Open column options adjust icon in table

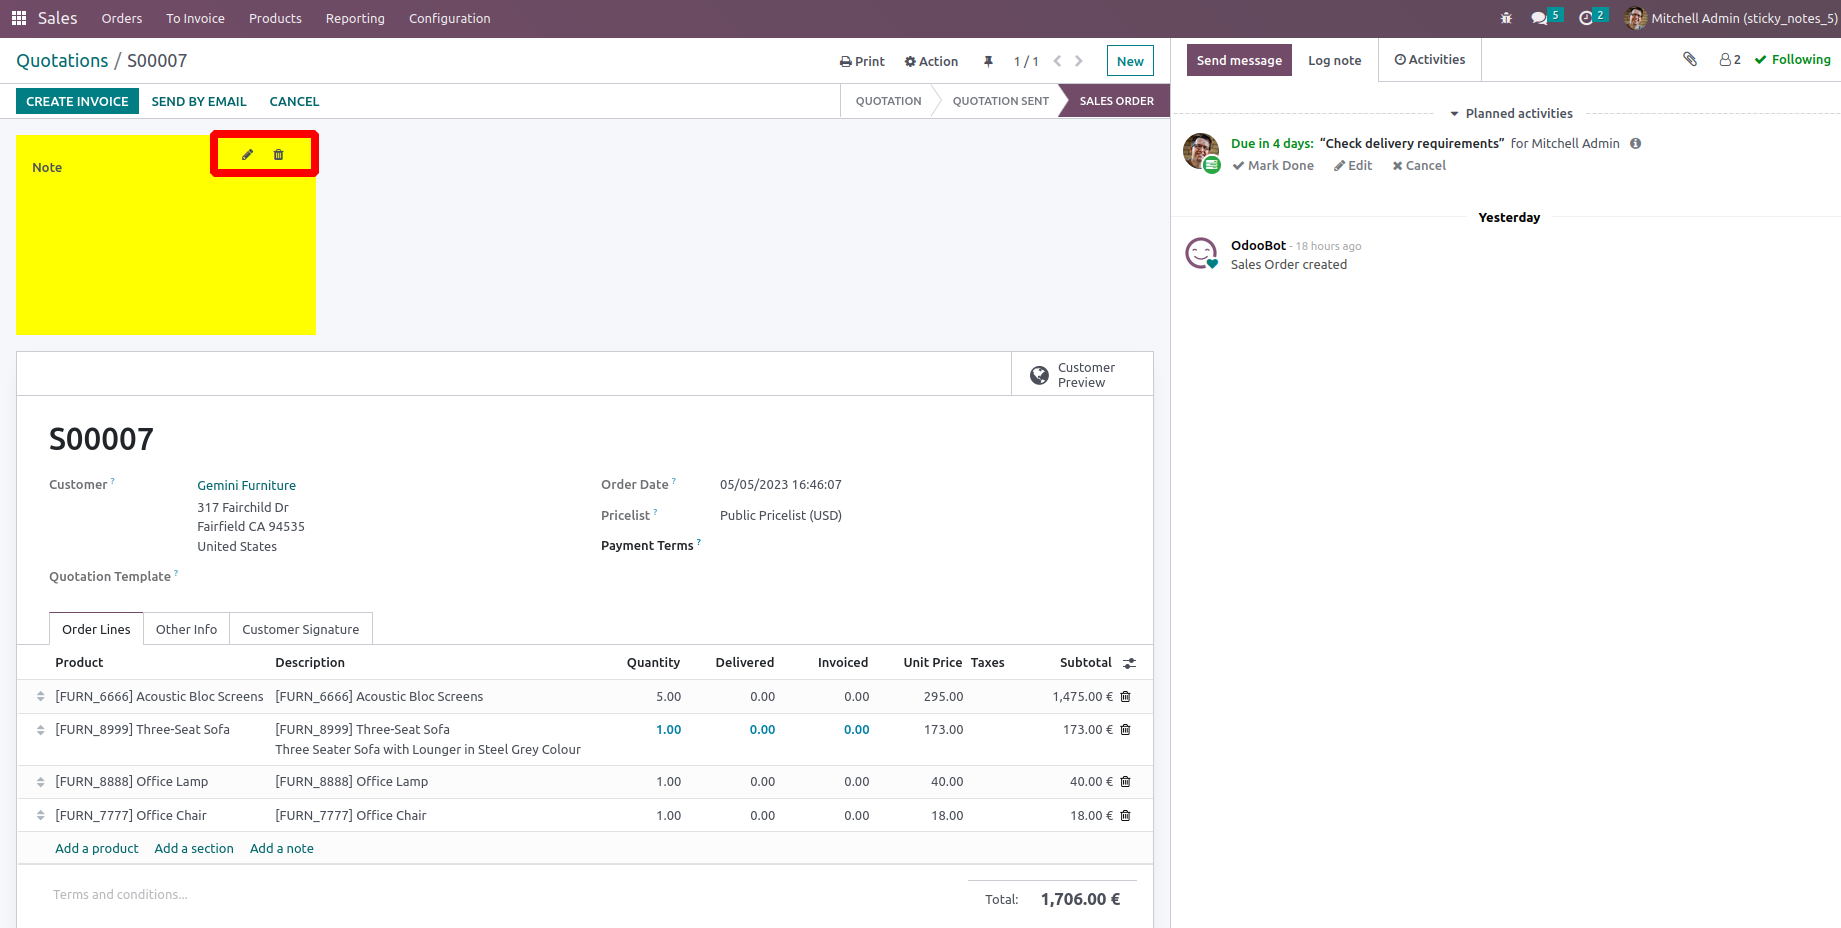tap(1129, 663)
